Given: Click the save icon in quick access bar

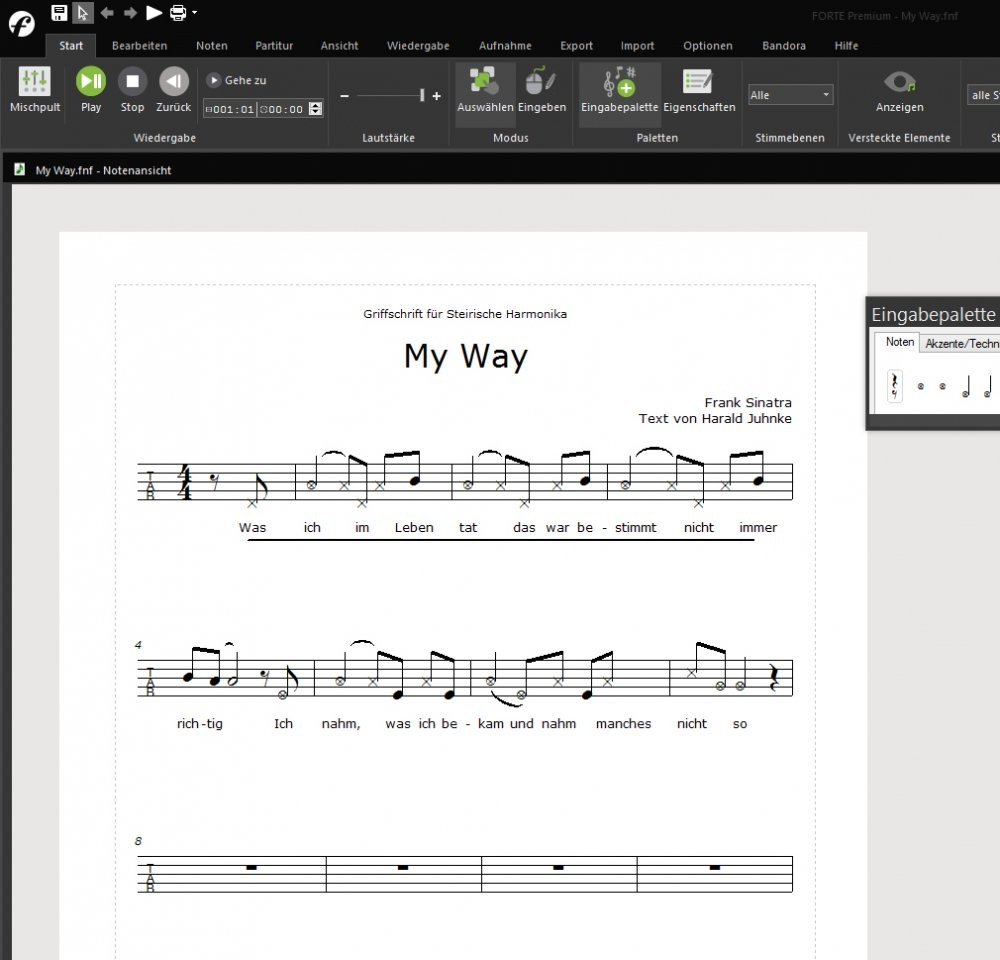Looking at the screenshot, I should tap(59, 12).
